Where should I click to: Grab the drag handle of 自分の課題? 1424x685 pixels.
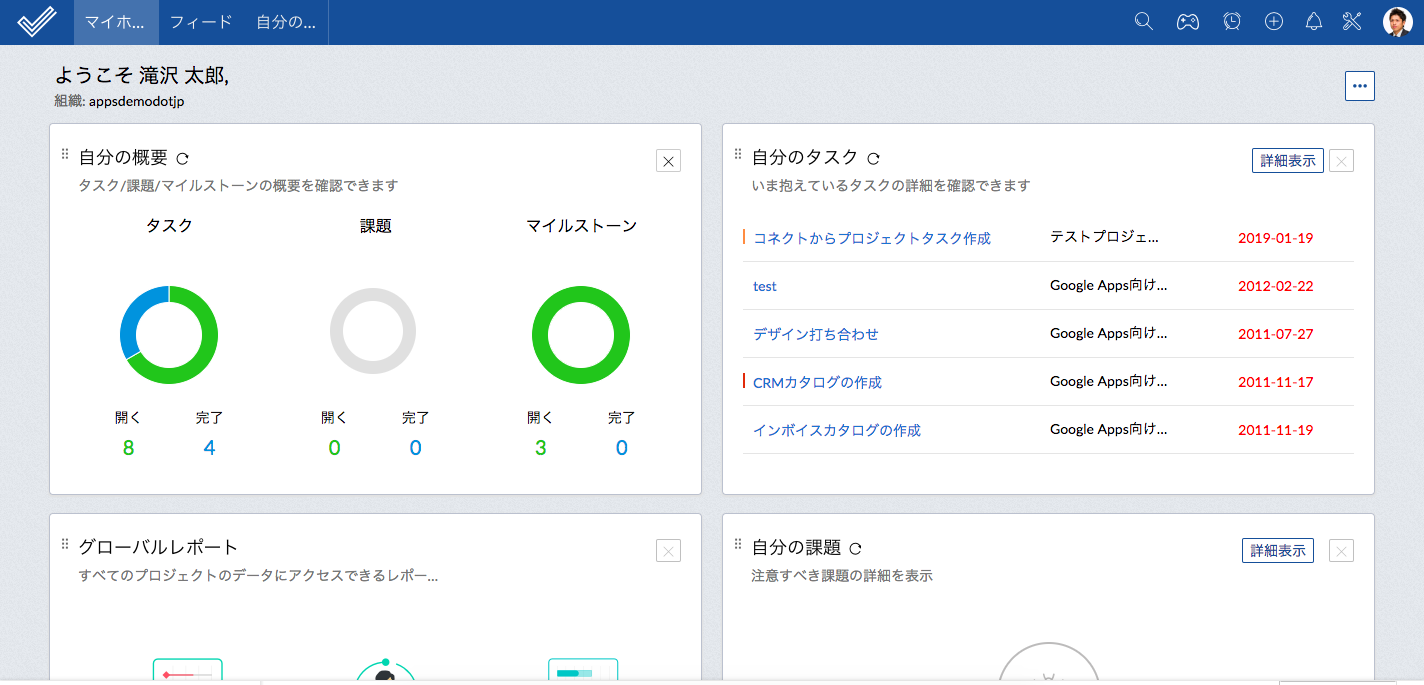pyautogui.click(x=738, y=544)
